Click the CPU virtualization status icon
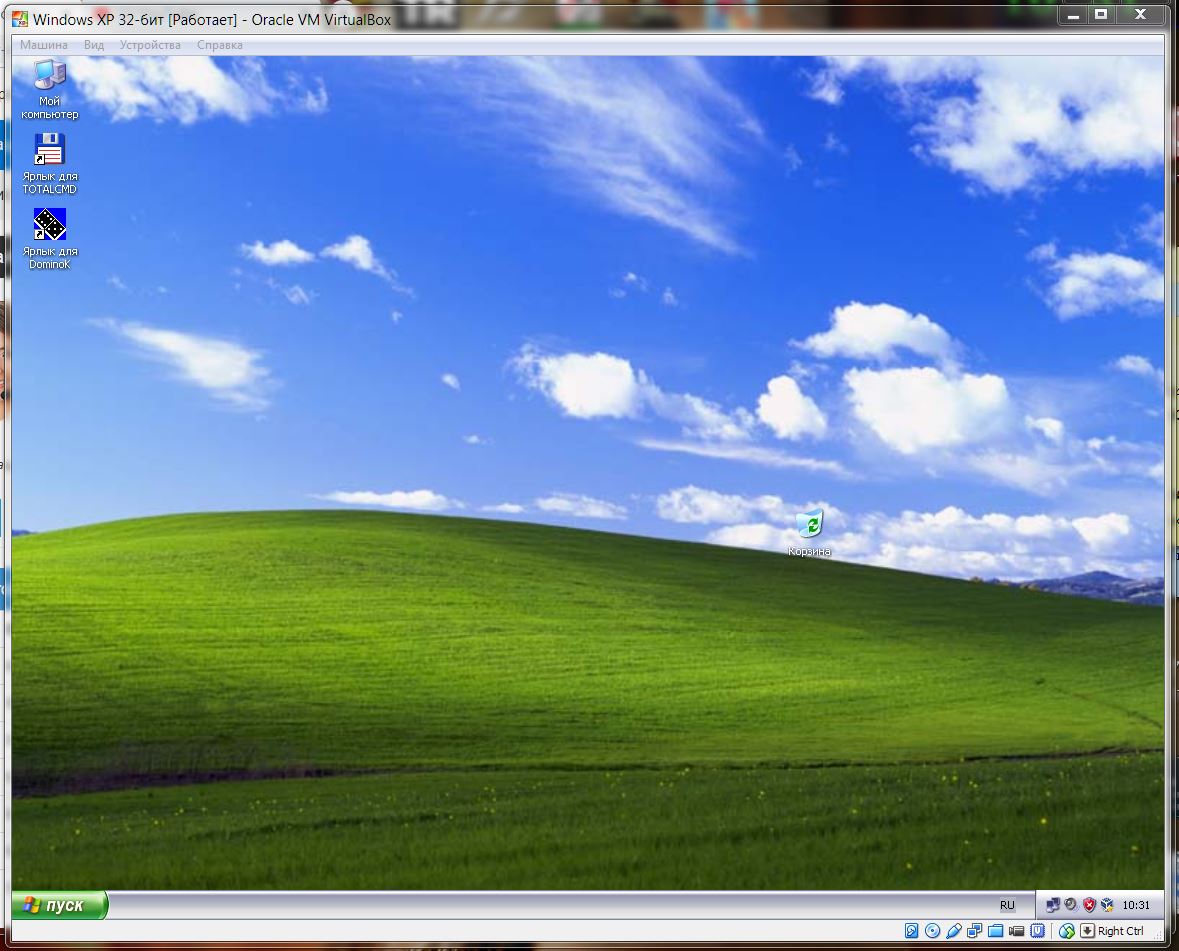The image size is (1179, 951). (x=1038, y=931)
